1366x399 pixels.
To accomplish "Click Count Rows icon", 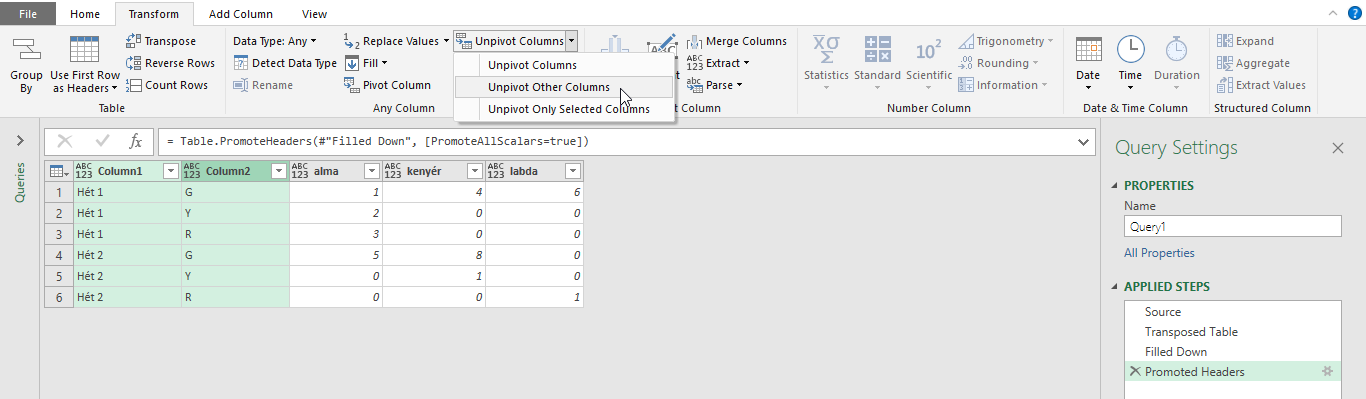I will click(134, 85).
